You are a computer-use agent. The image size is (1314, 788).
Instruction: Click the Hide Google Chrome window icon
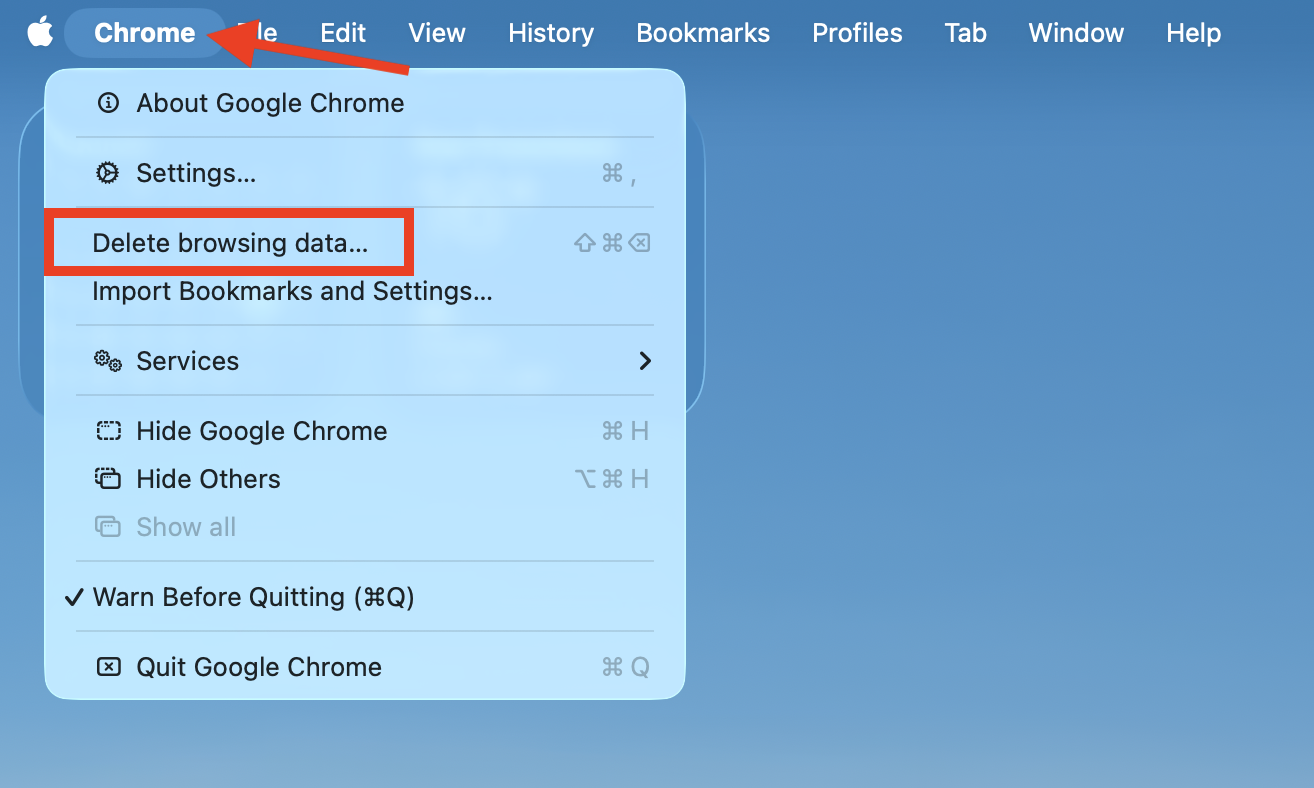[108, 430]
